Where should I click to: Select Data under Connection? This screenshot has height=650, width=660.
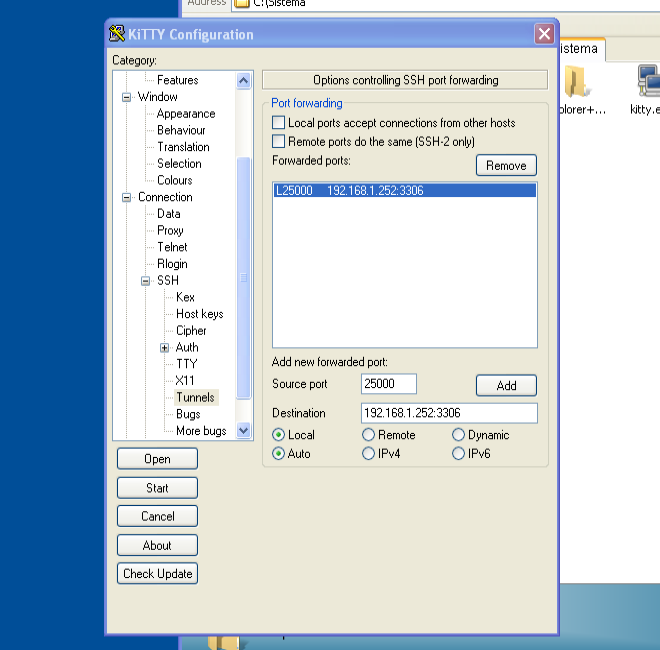pos(168,213)
